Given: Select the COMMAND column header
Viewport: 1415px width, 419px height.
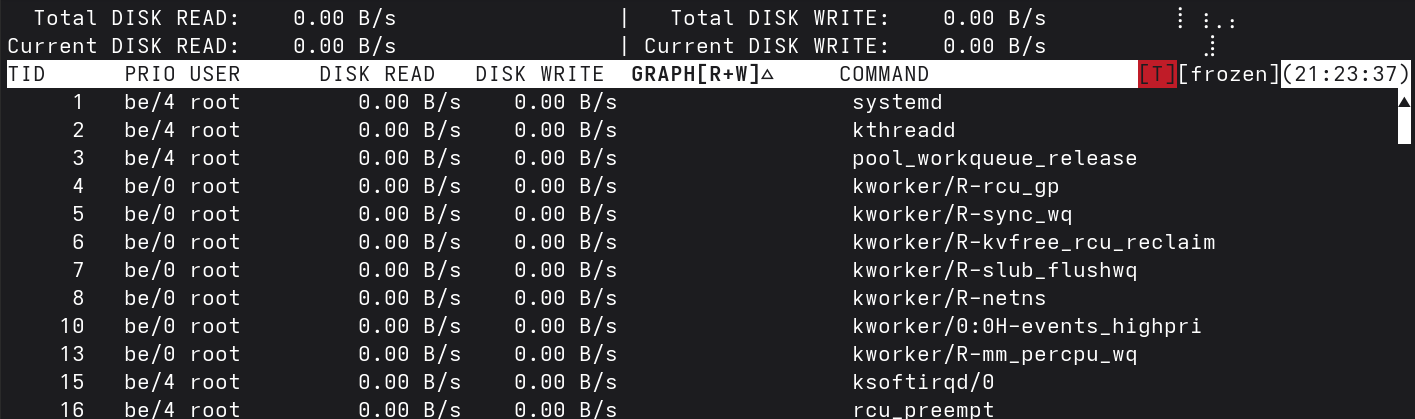Looking at the screenshot, I should (x=884, y=74).
